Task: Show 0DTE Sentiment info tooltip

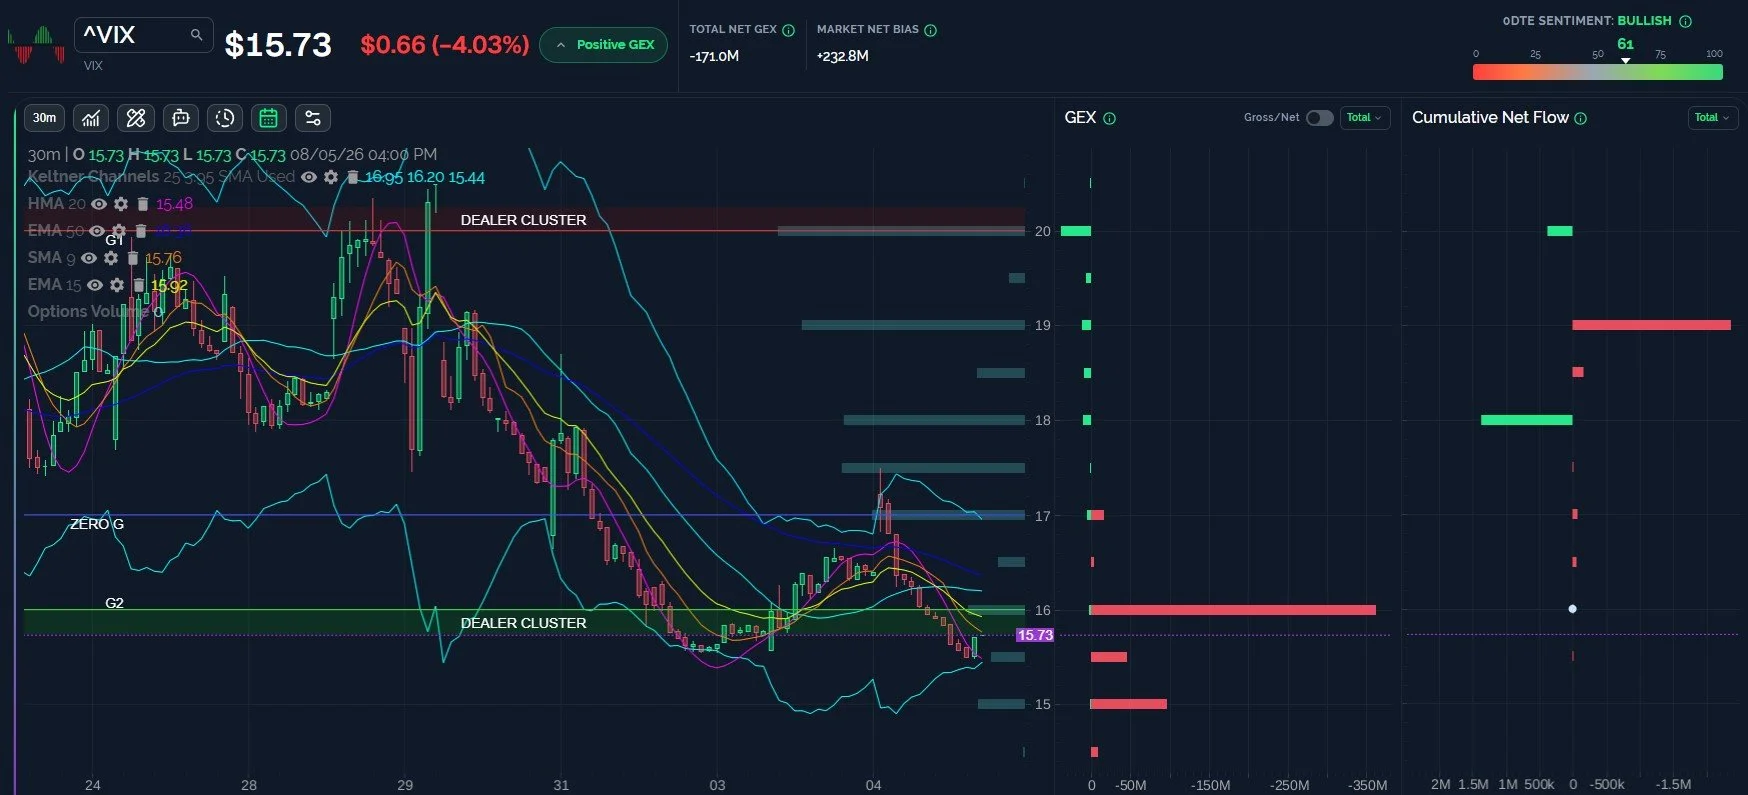Action: click(x=1686, y=21)
